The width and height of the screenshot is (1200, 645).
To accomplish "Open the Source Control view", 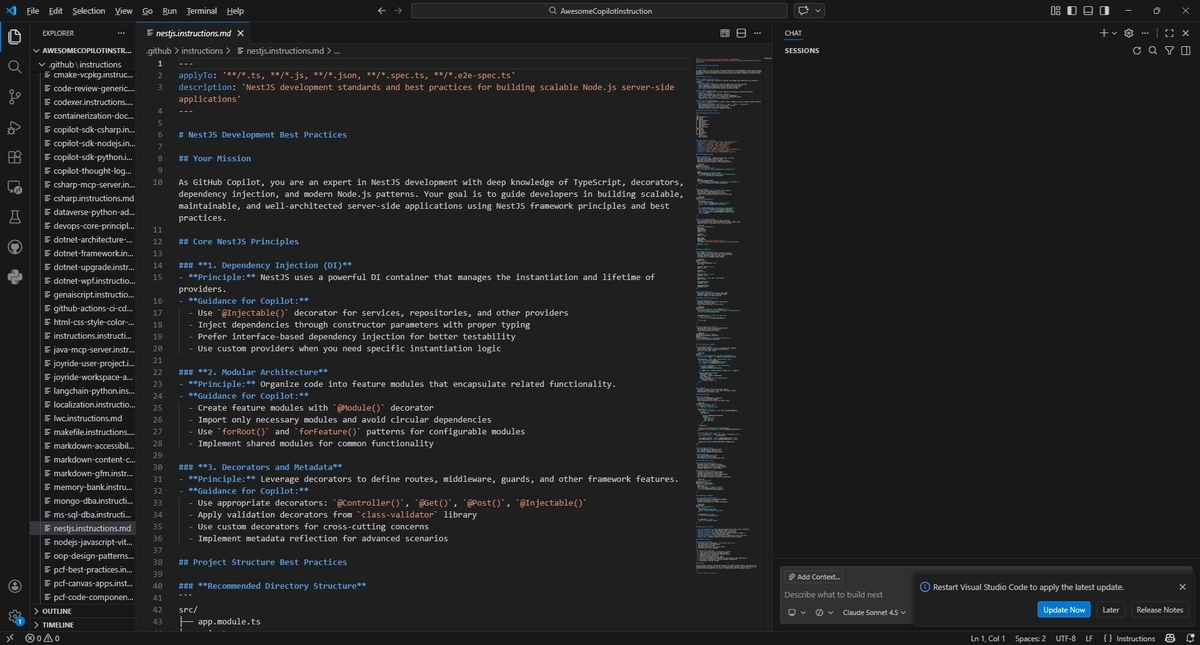I will (14, 97).
